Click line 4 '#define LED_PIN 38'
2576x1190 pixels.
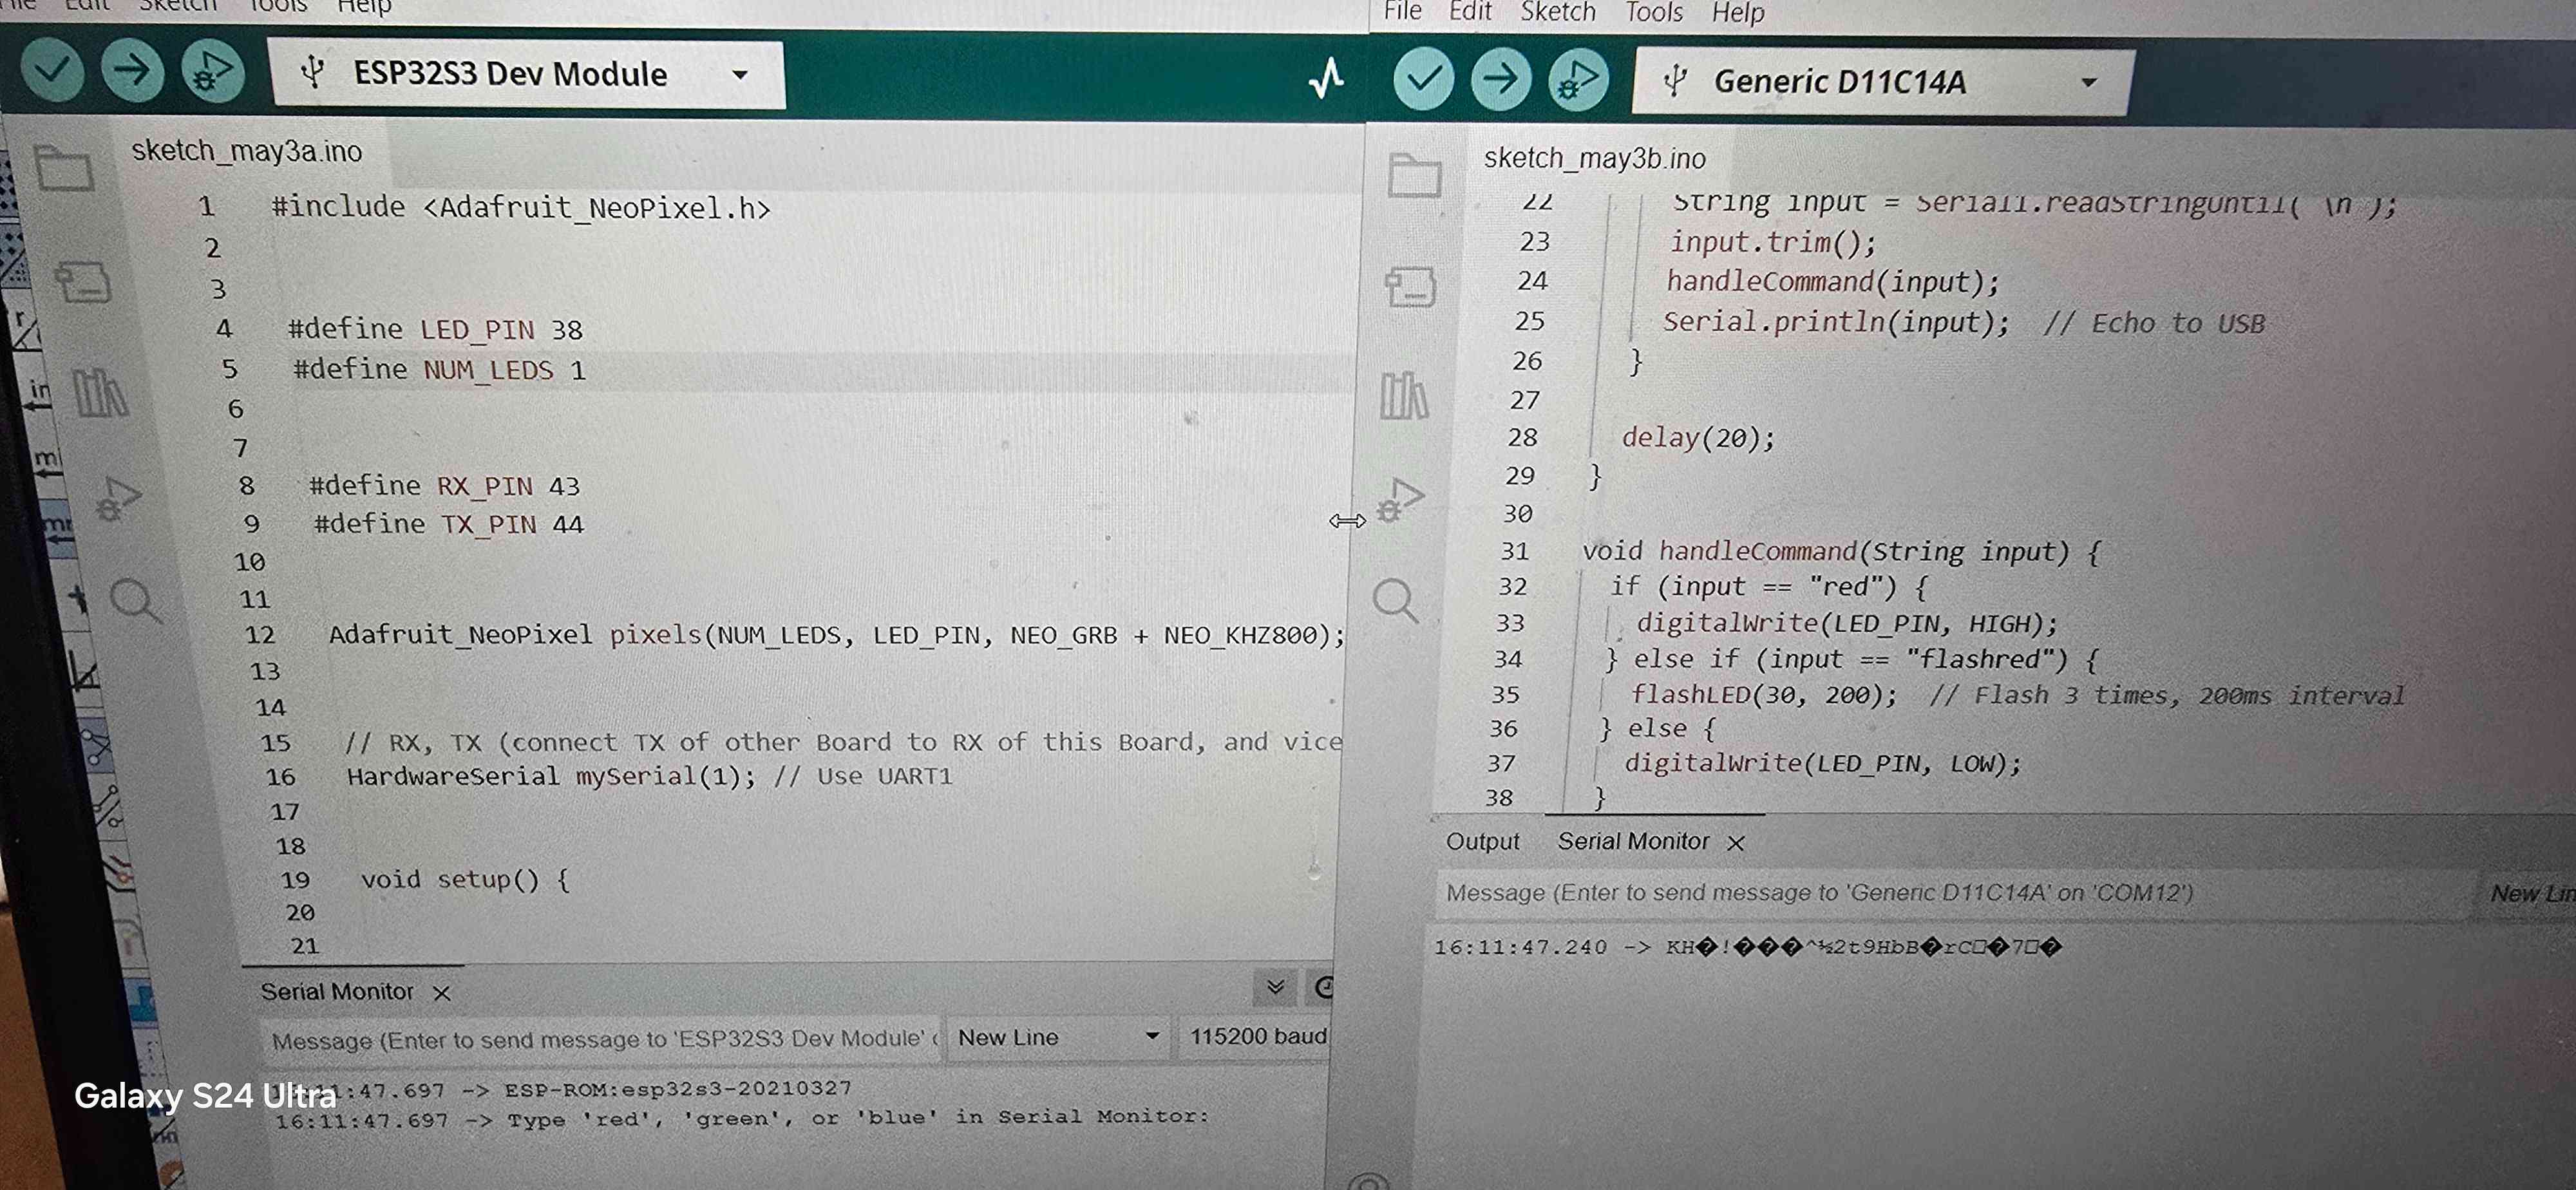click(434, 329)
